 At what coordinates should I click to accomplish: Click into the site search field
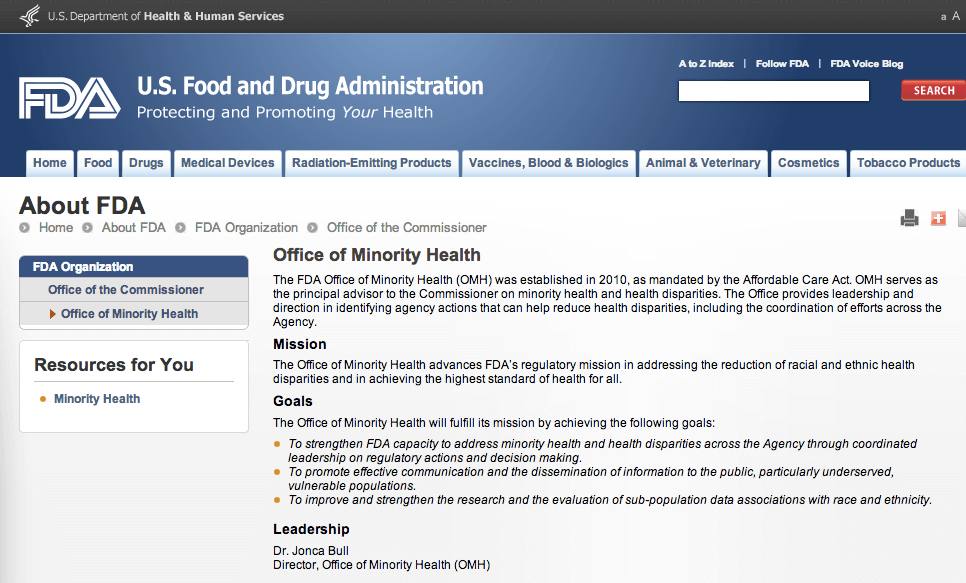click(774, 91)
